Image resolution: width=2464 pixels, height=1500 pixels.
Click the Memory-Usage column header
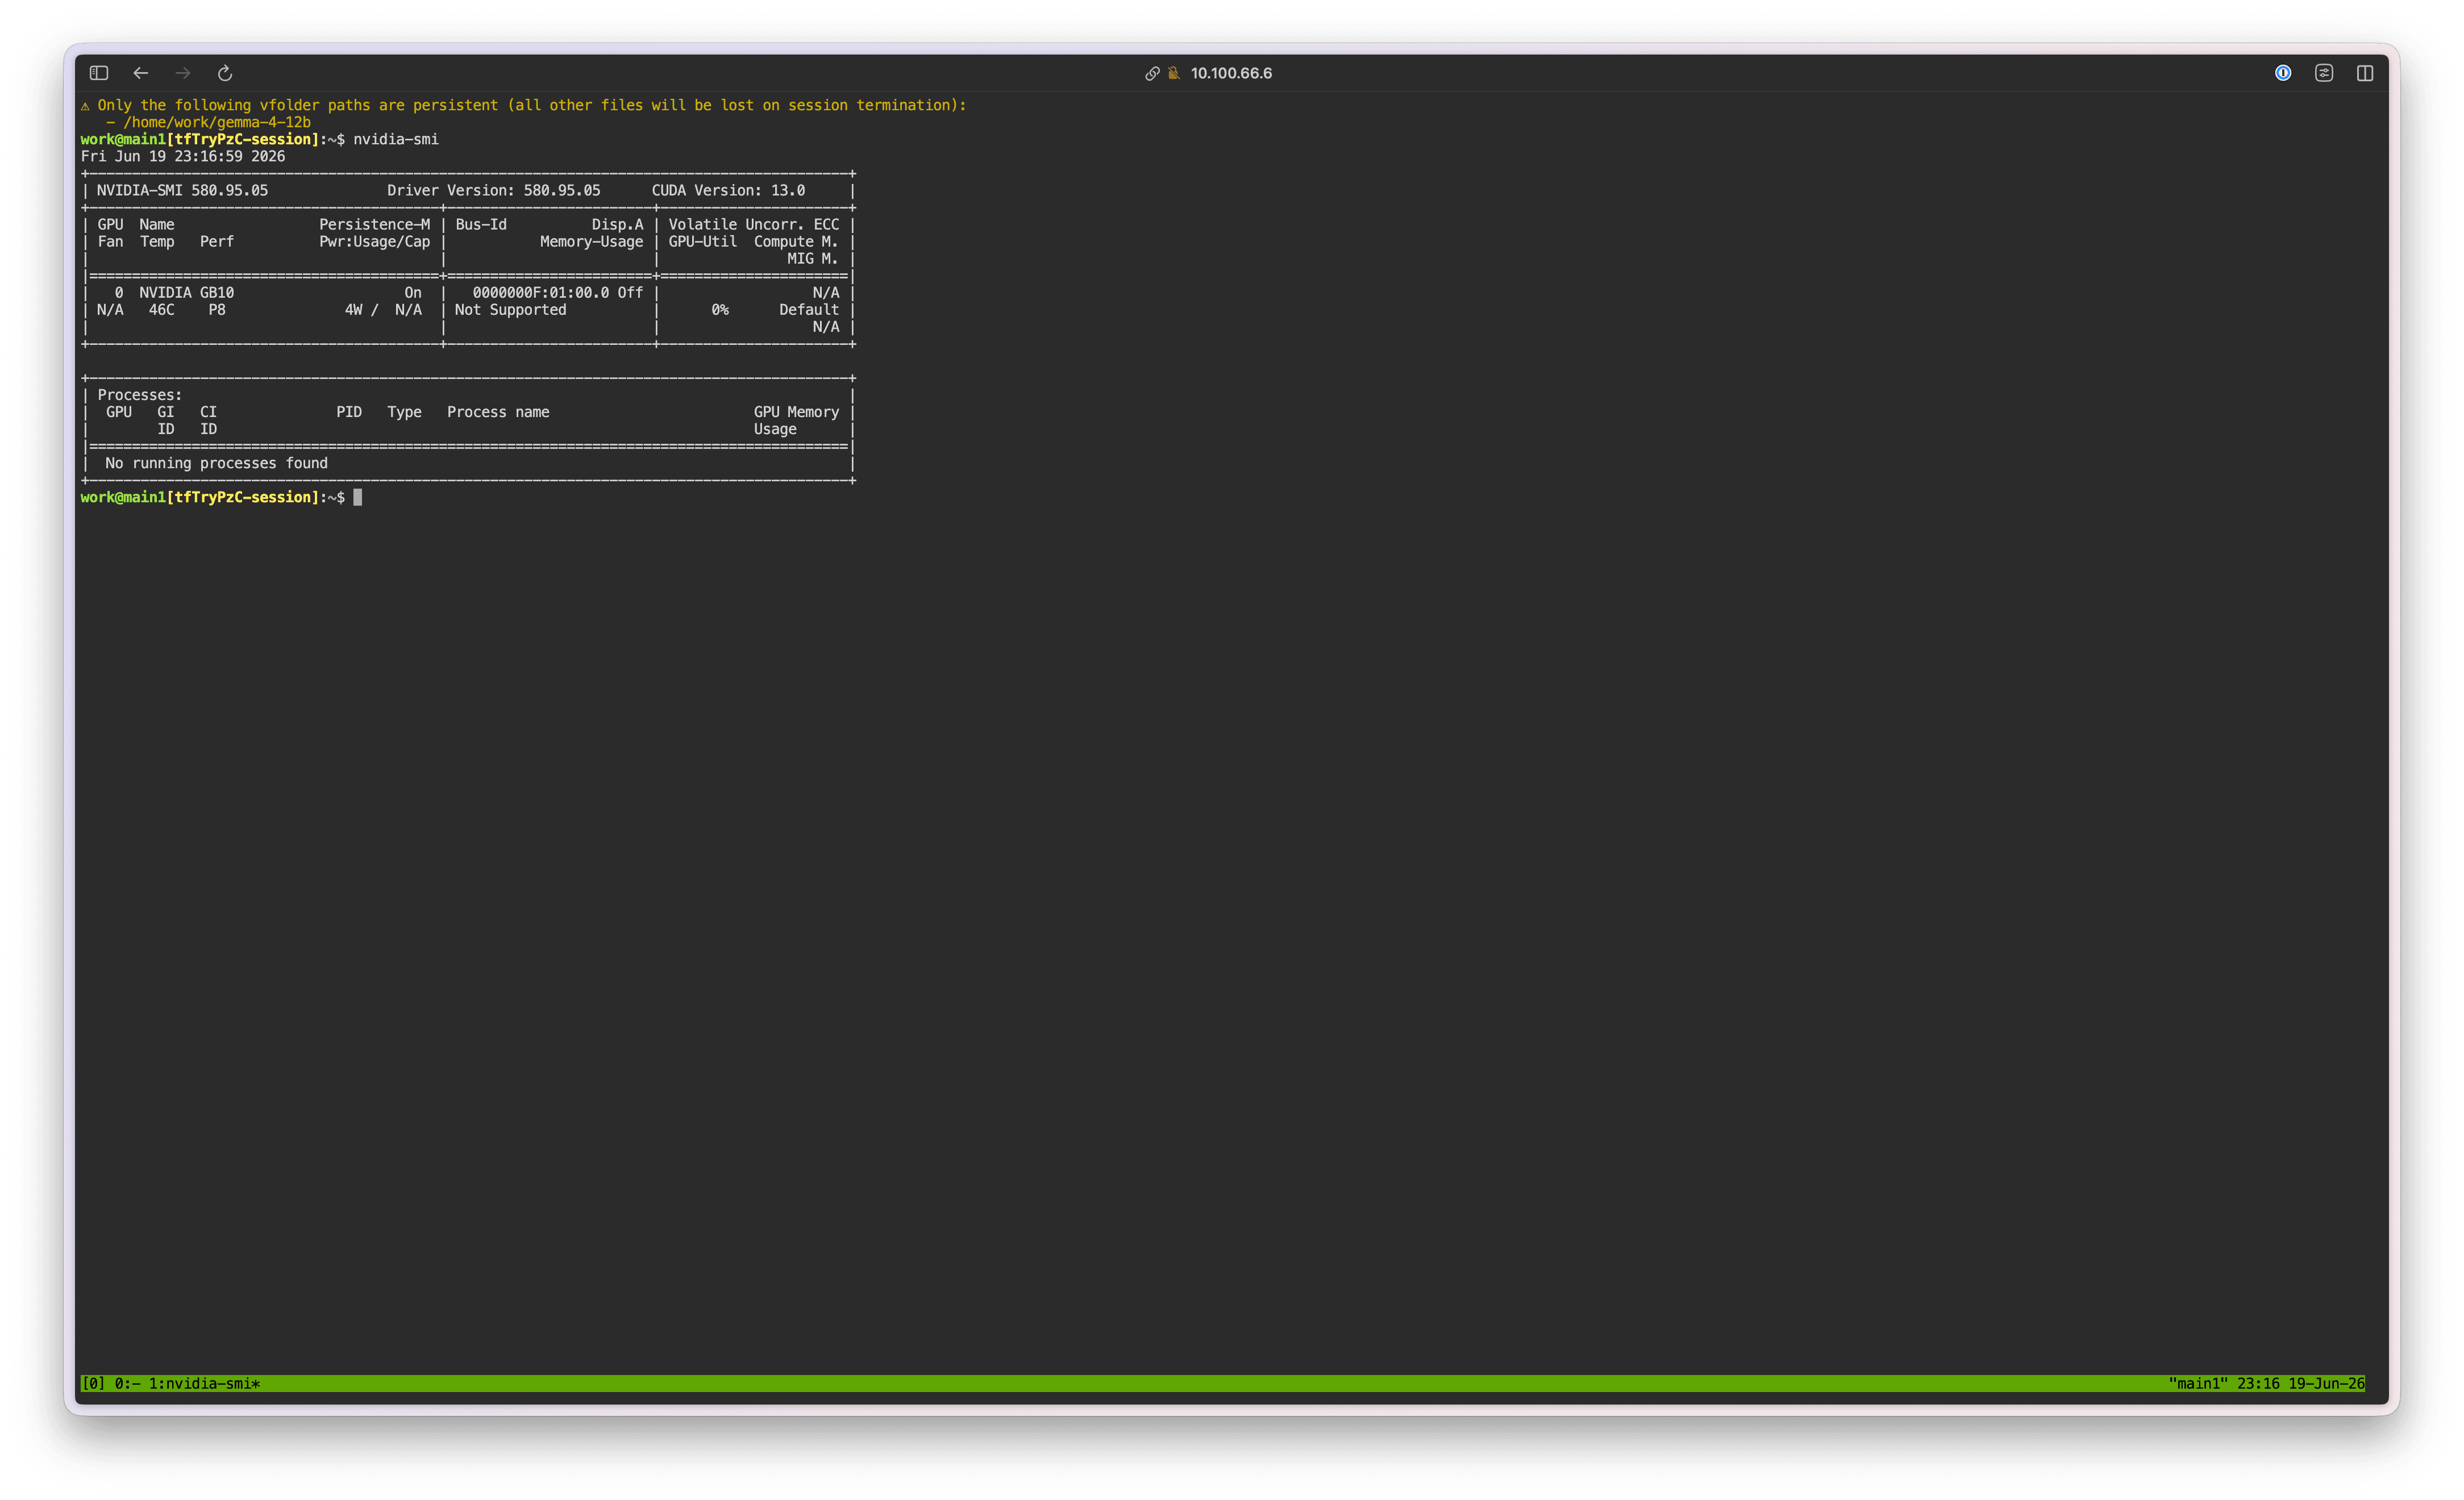(591, 241)
